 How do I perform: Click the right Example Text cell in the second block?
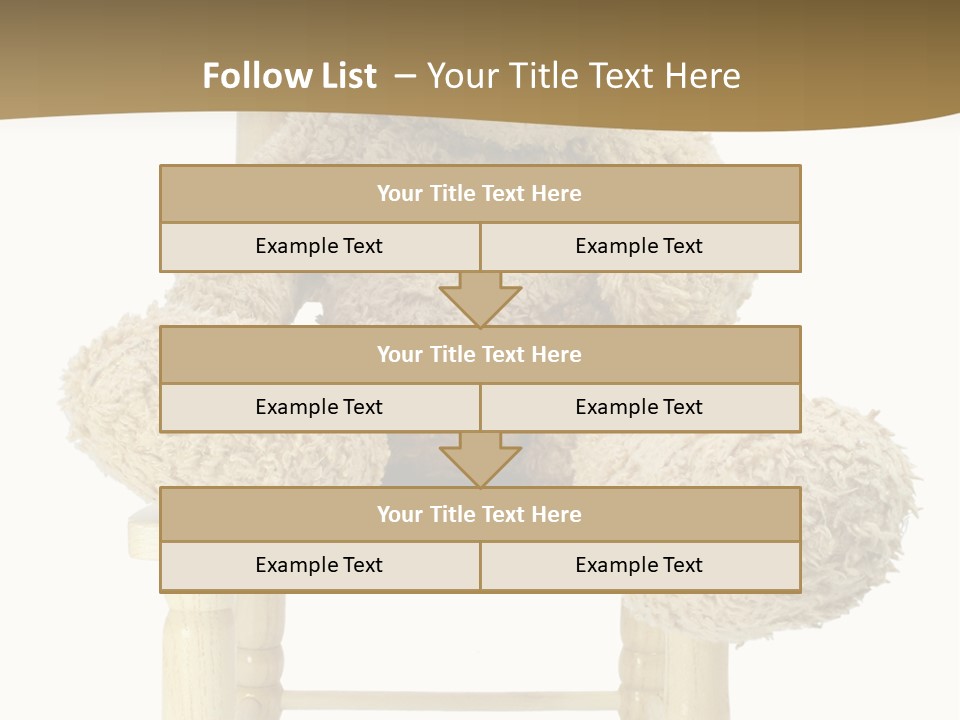(639, 408)
